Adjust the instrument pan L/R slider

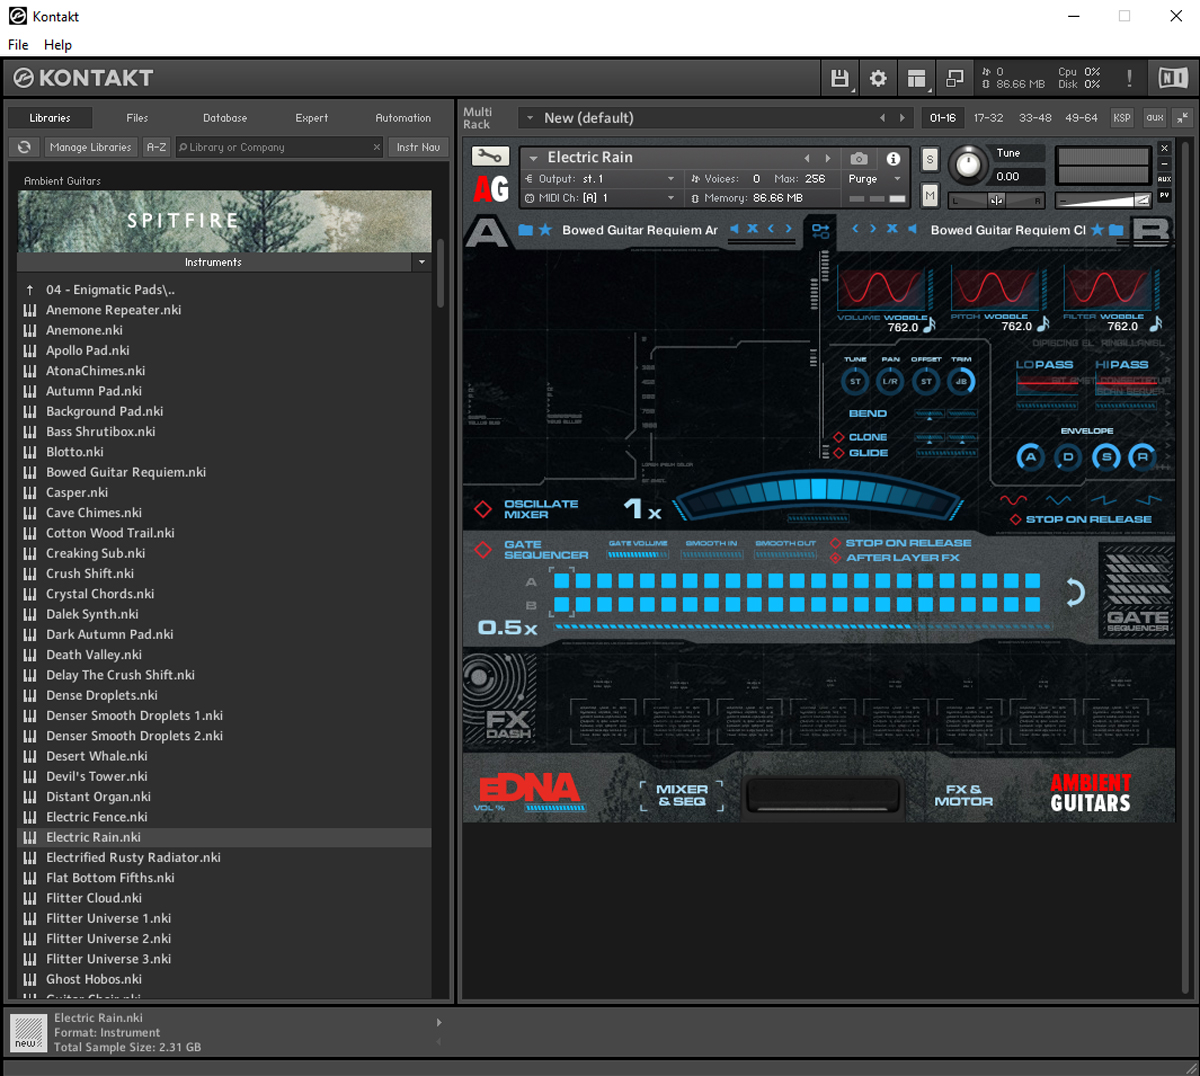click(x=996, y=201)
